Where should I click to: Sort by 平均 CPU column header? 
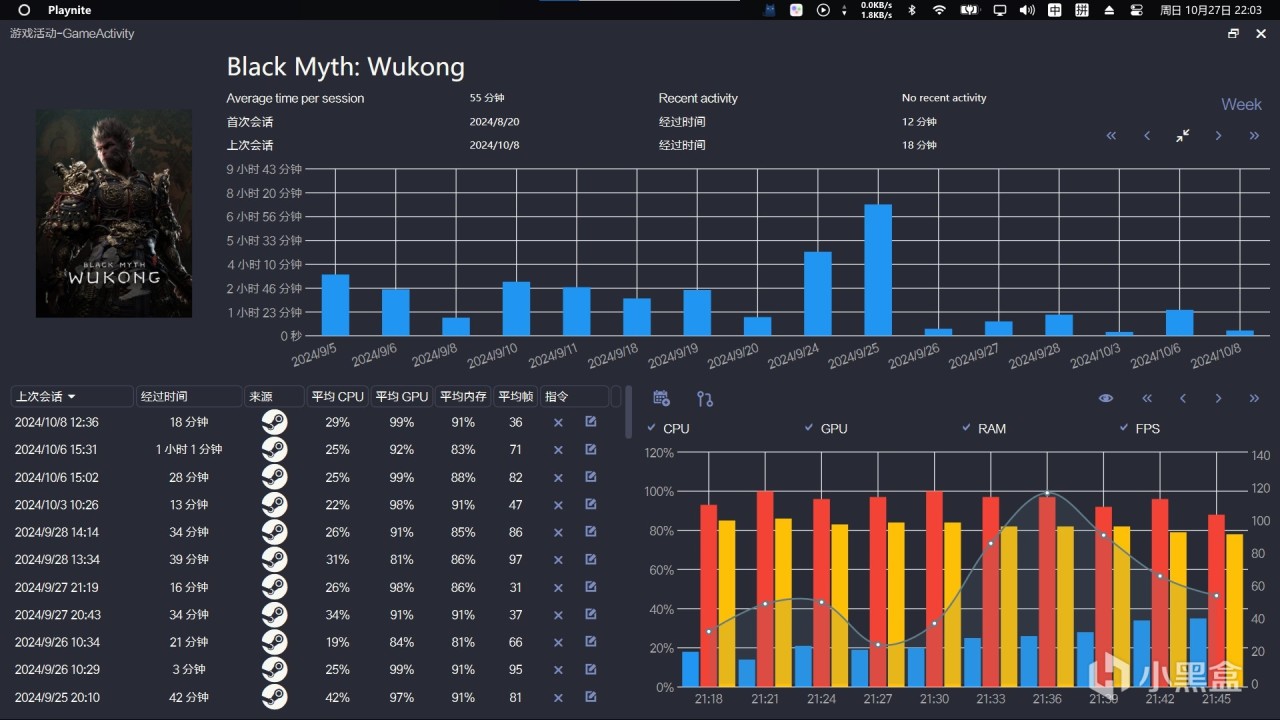pyautogui.click(x=338, y=397)
